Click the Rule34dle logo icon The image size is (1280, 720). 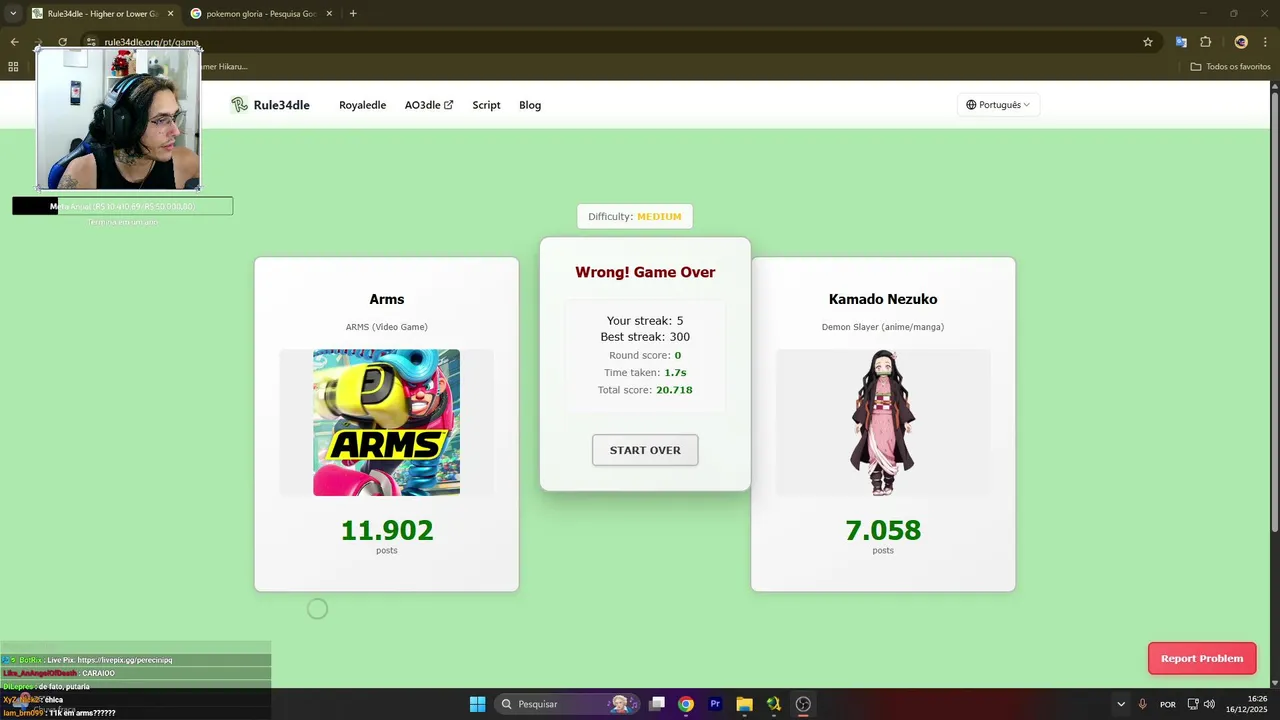click(x=239, y=105)
